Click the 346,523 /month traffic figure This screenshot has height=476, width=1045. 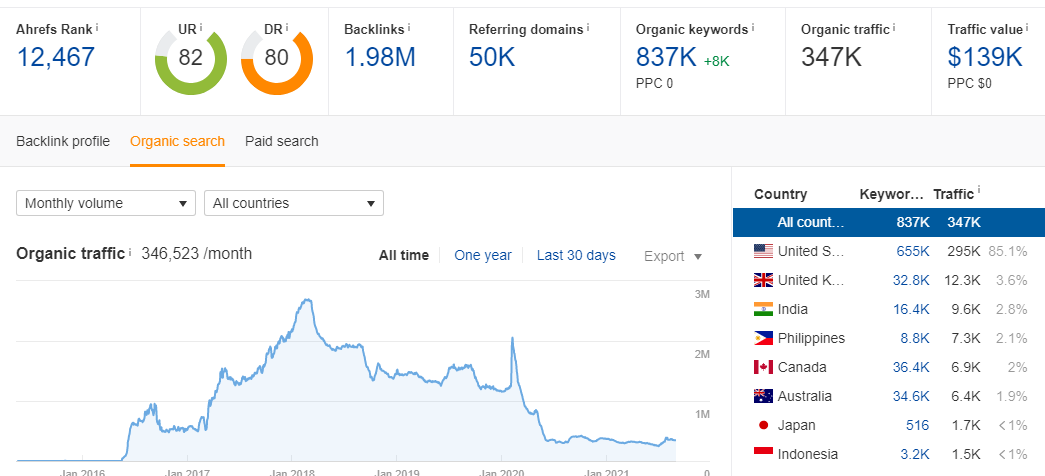coord(197,253)
